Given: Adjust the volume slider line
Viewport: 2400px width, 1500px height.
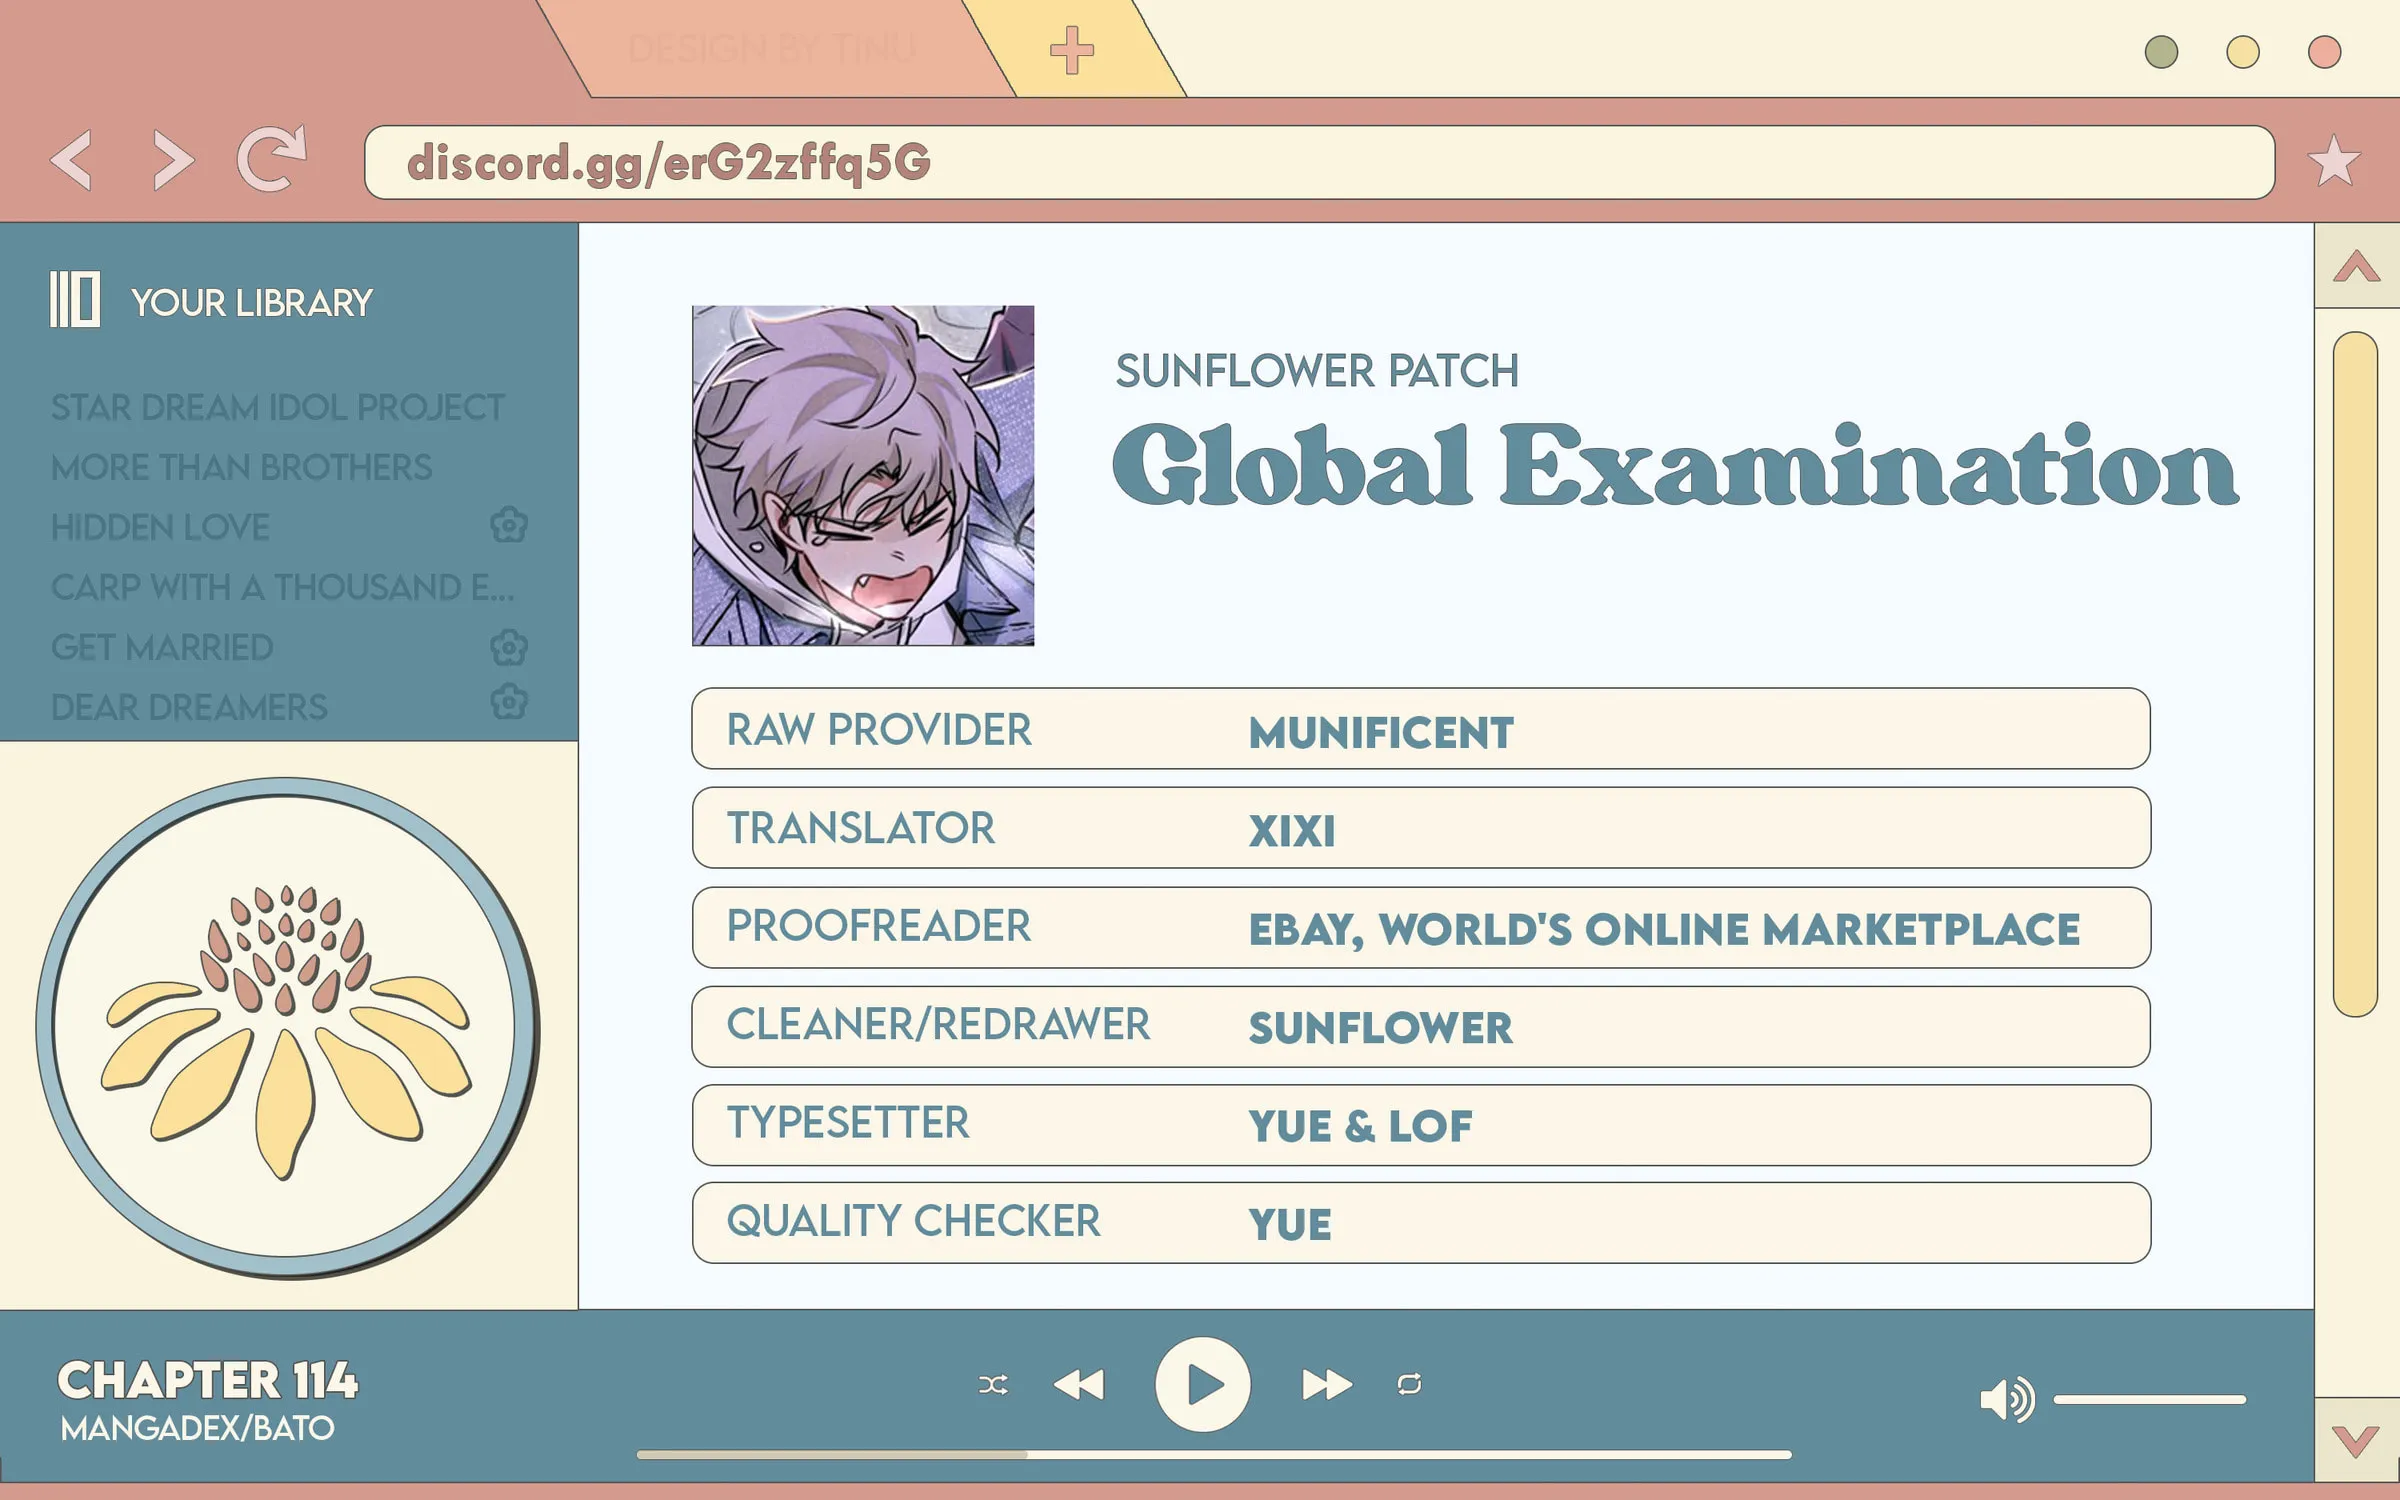Looking at the screenshot, I should [2150, 1400].
